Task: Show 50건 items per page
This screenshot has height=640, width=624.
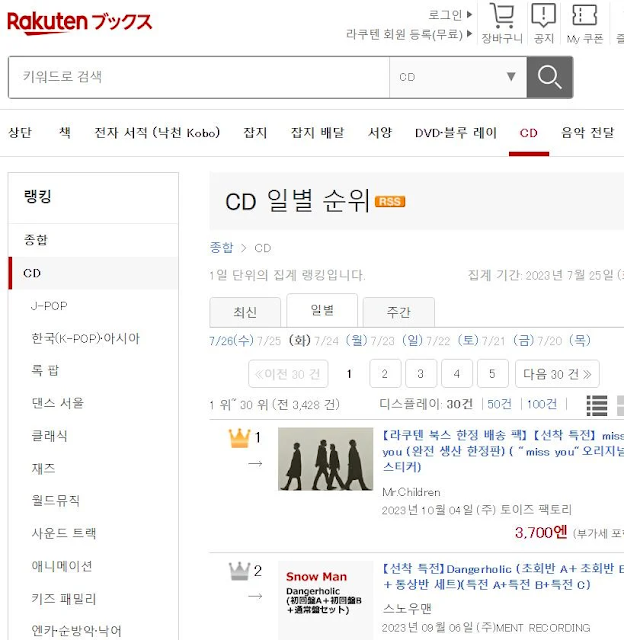Action: click(499, 404)
